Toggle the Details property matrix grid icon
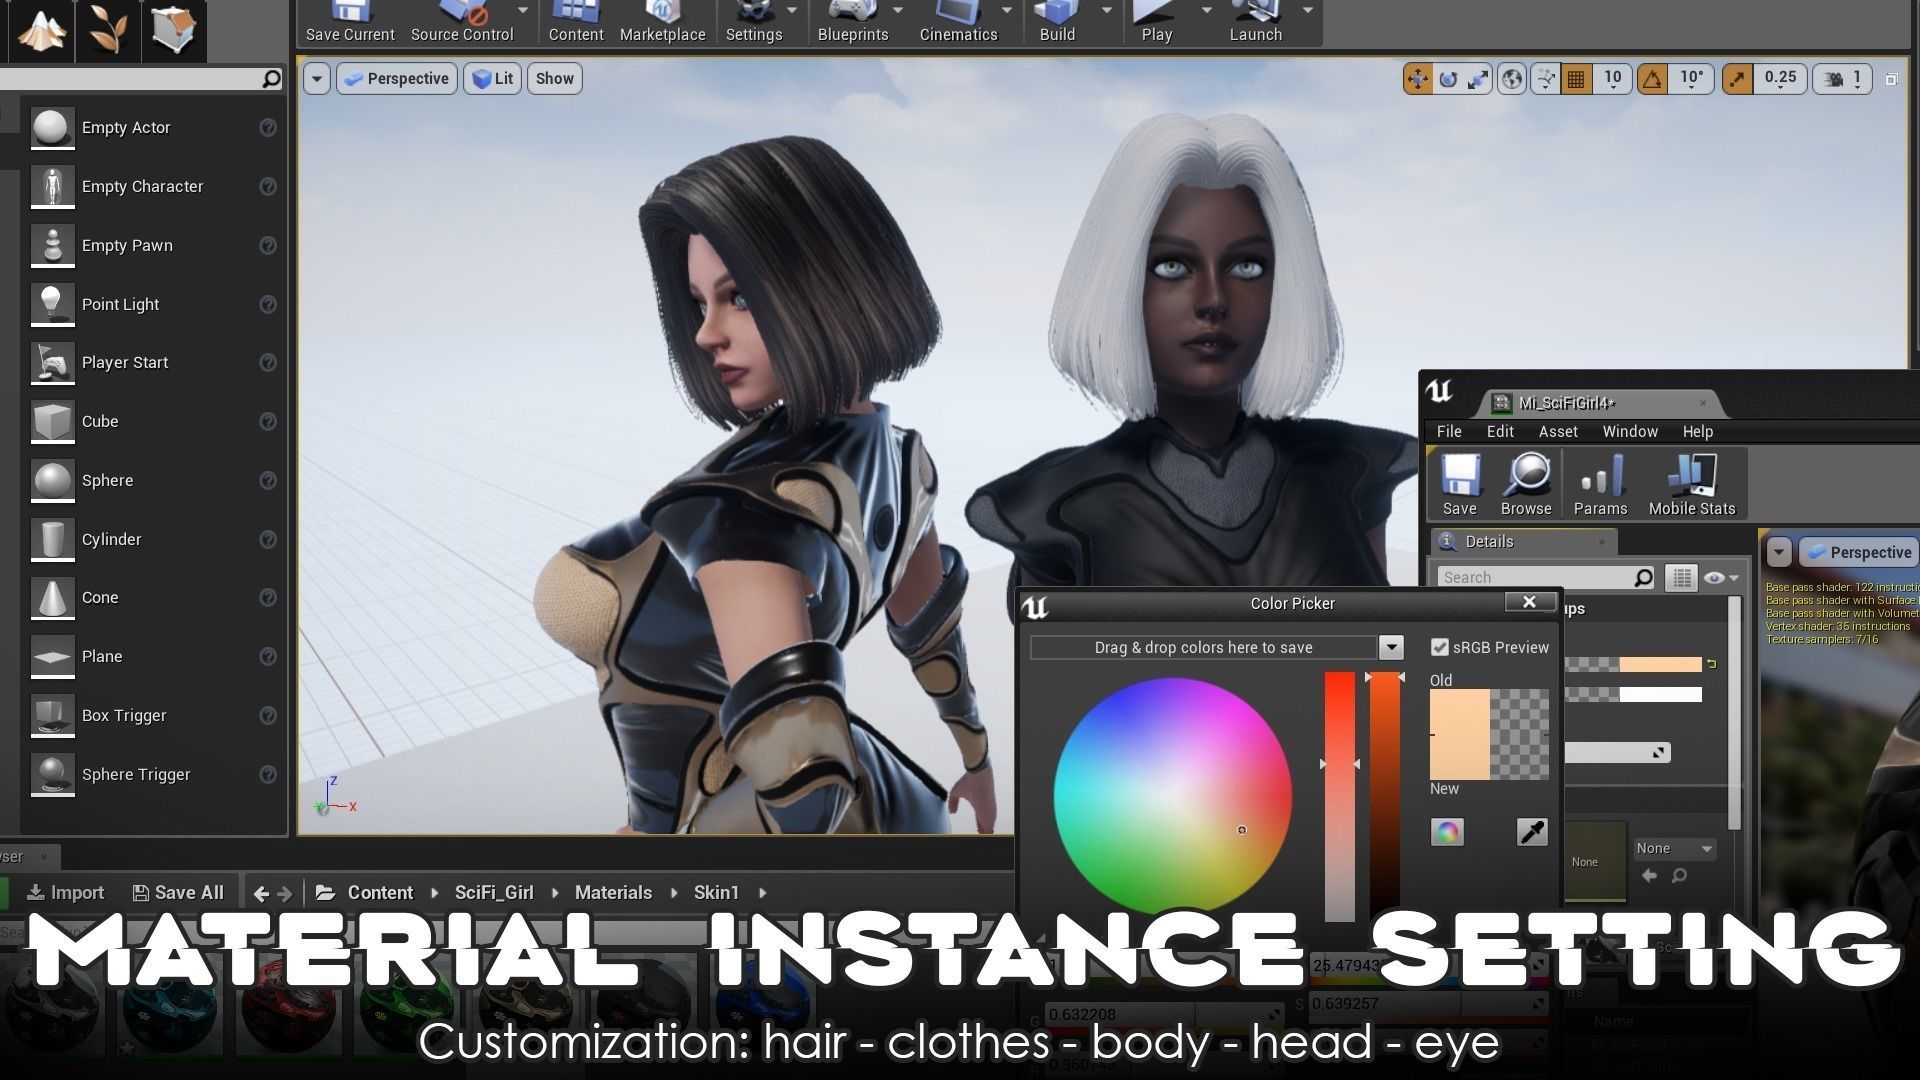Screen dimensions: 1920x1080 pyautogui.click(x=1681, y=578)
